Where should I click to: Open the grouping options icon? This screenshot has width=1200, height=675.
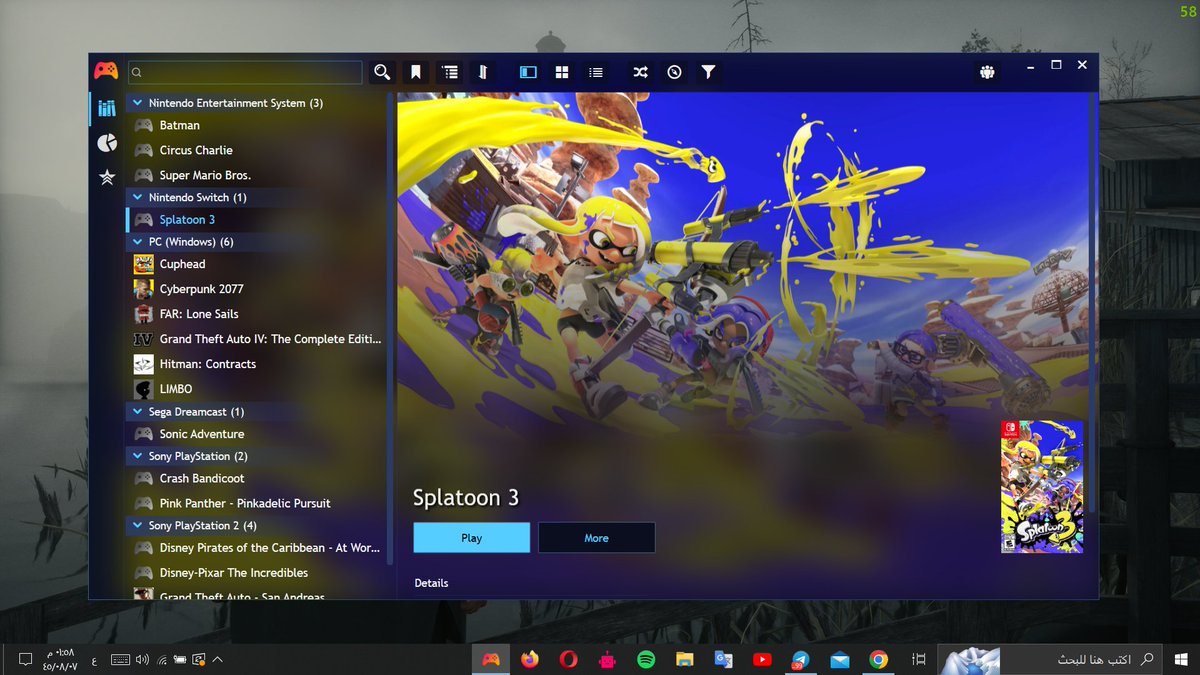click(450, 72)
